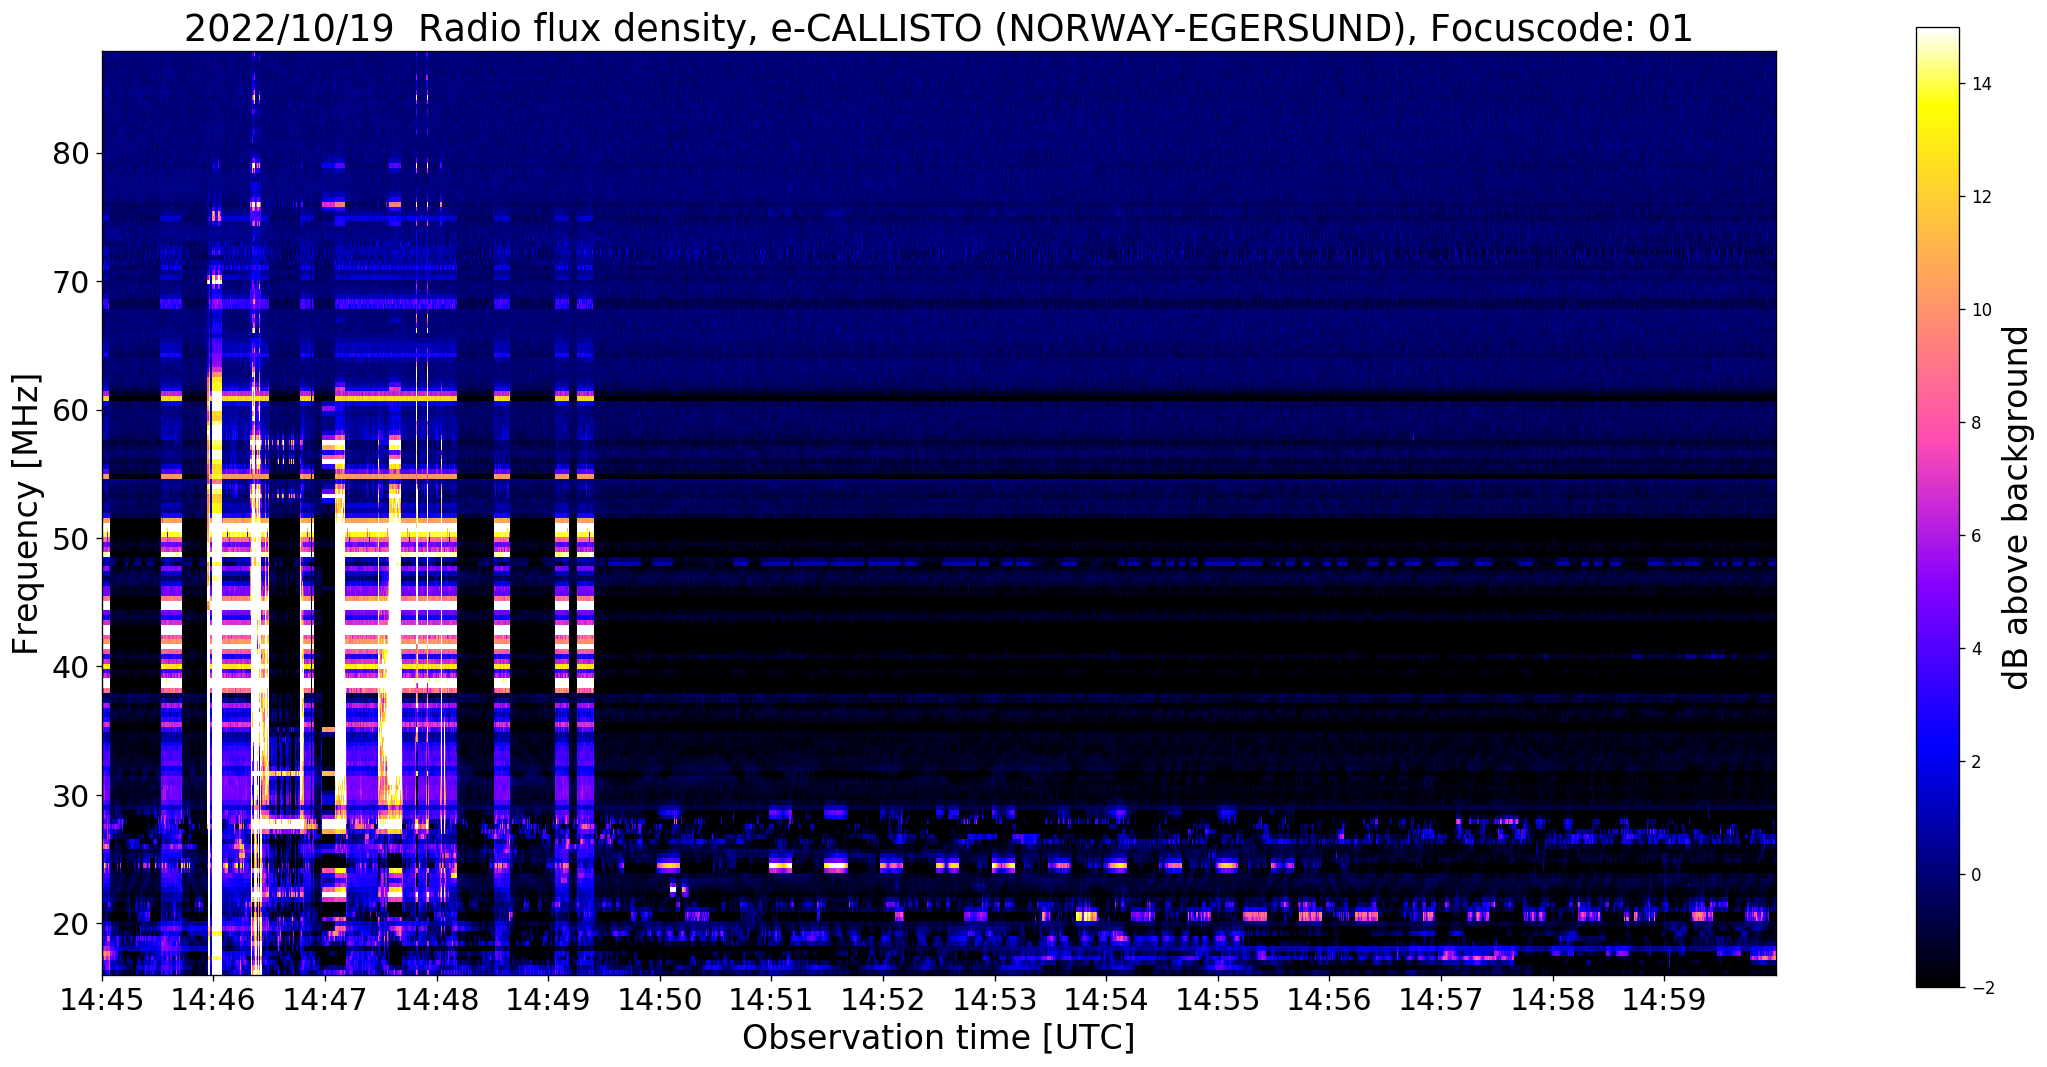
Task: Click the 14:48 time tick label
Action: point(437,998)
